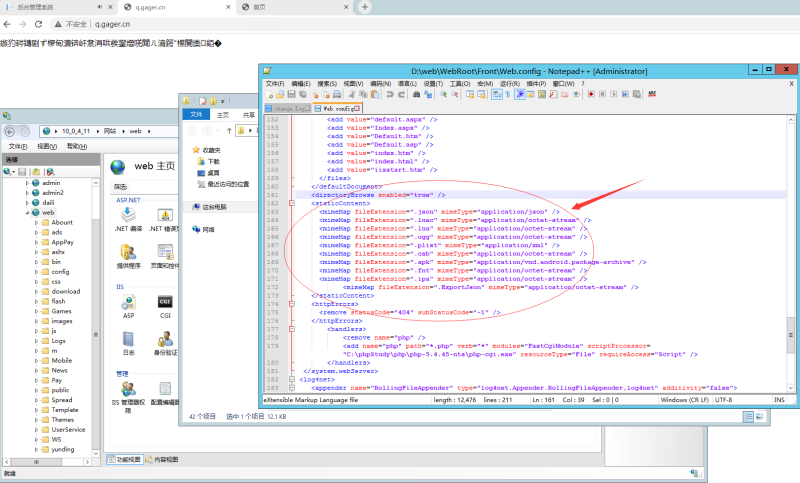Click Windows (CR LF) in the status bar
Screen dimensions: 800x483
click(685, 400)
